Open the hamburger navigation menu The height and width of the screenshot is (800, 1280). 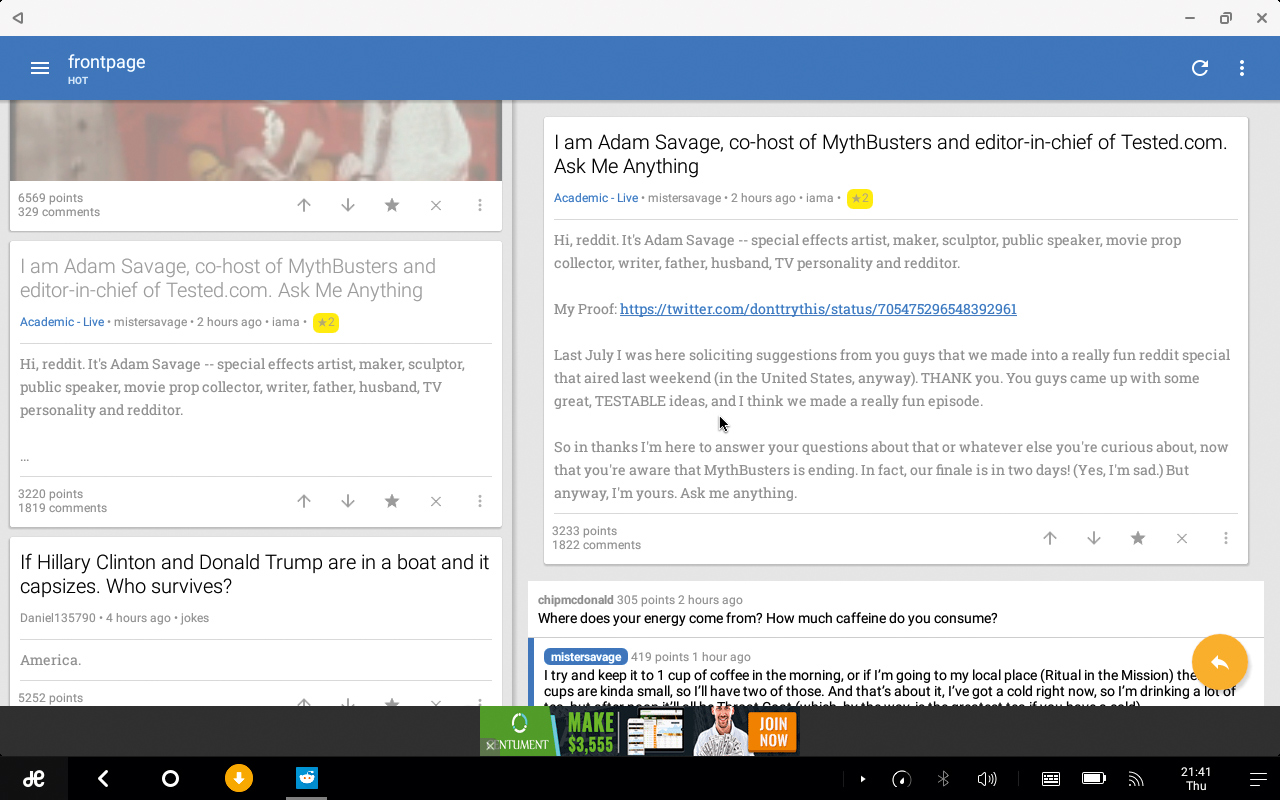40,68
